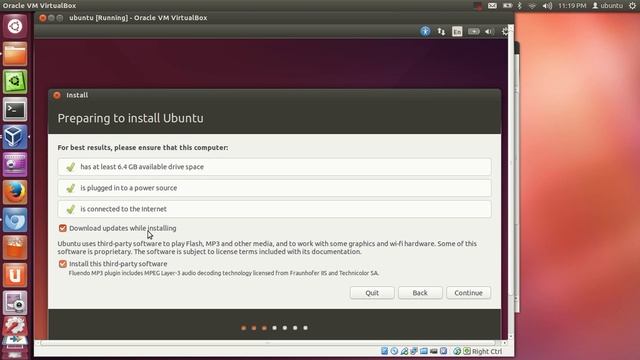Image resolution: width=640 pixels, height=360 pixels.
Task: Click the Quit button
Action: [x=372, y=293]
